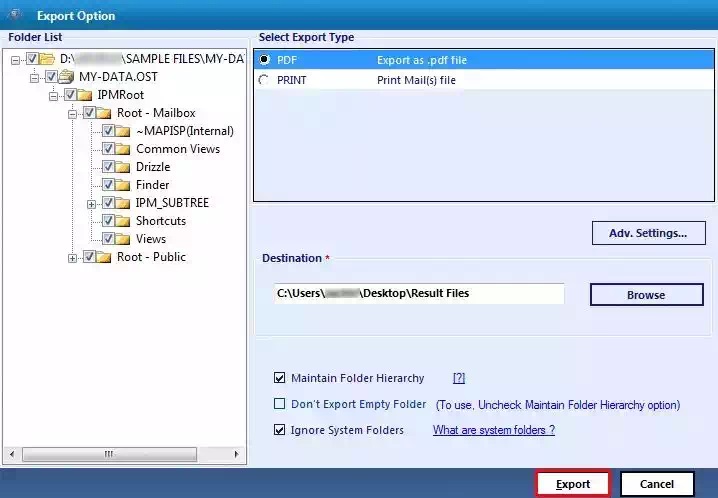Select the PDF export radio button
The image size is (718, 498).
(x=264, y=60)
